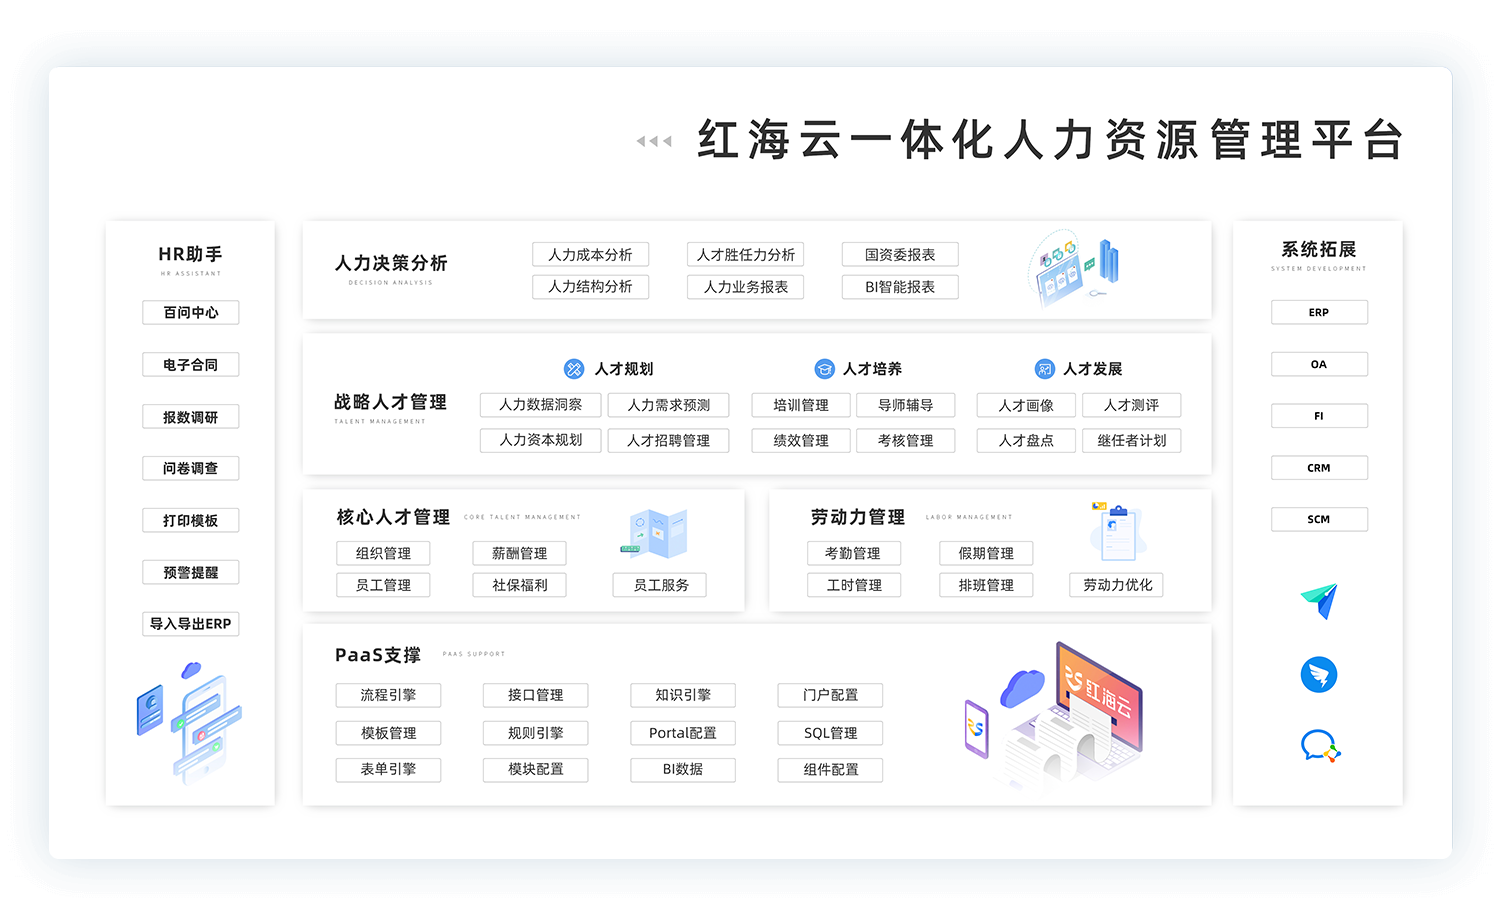Viewport: 1500px width, 900px height.
Task: Click the PaaS laptop 红海云 illustration
Action: [x=1053, y=714]
